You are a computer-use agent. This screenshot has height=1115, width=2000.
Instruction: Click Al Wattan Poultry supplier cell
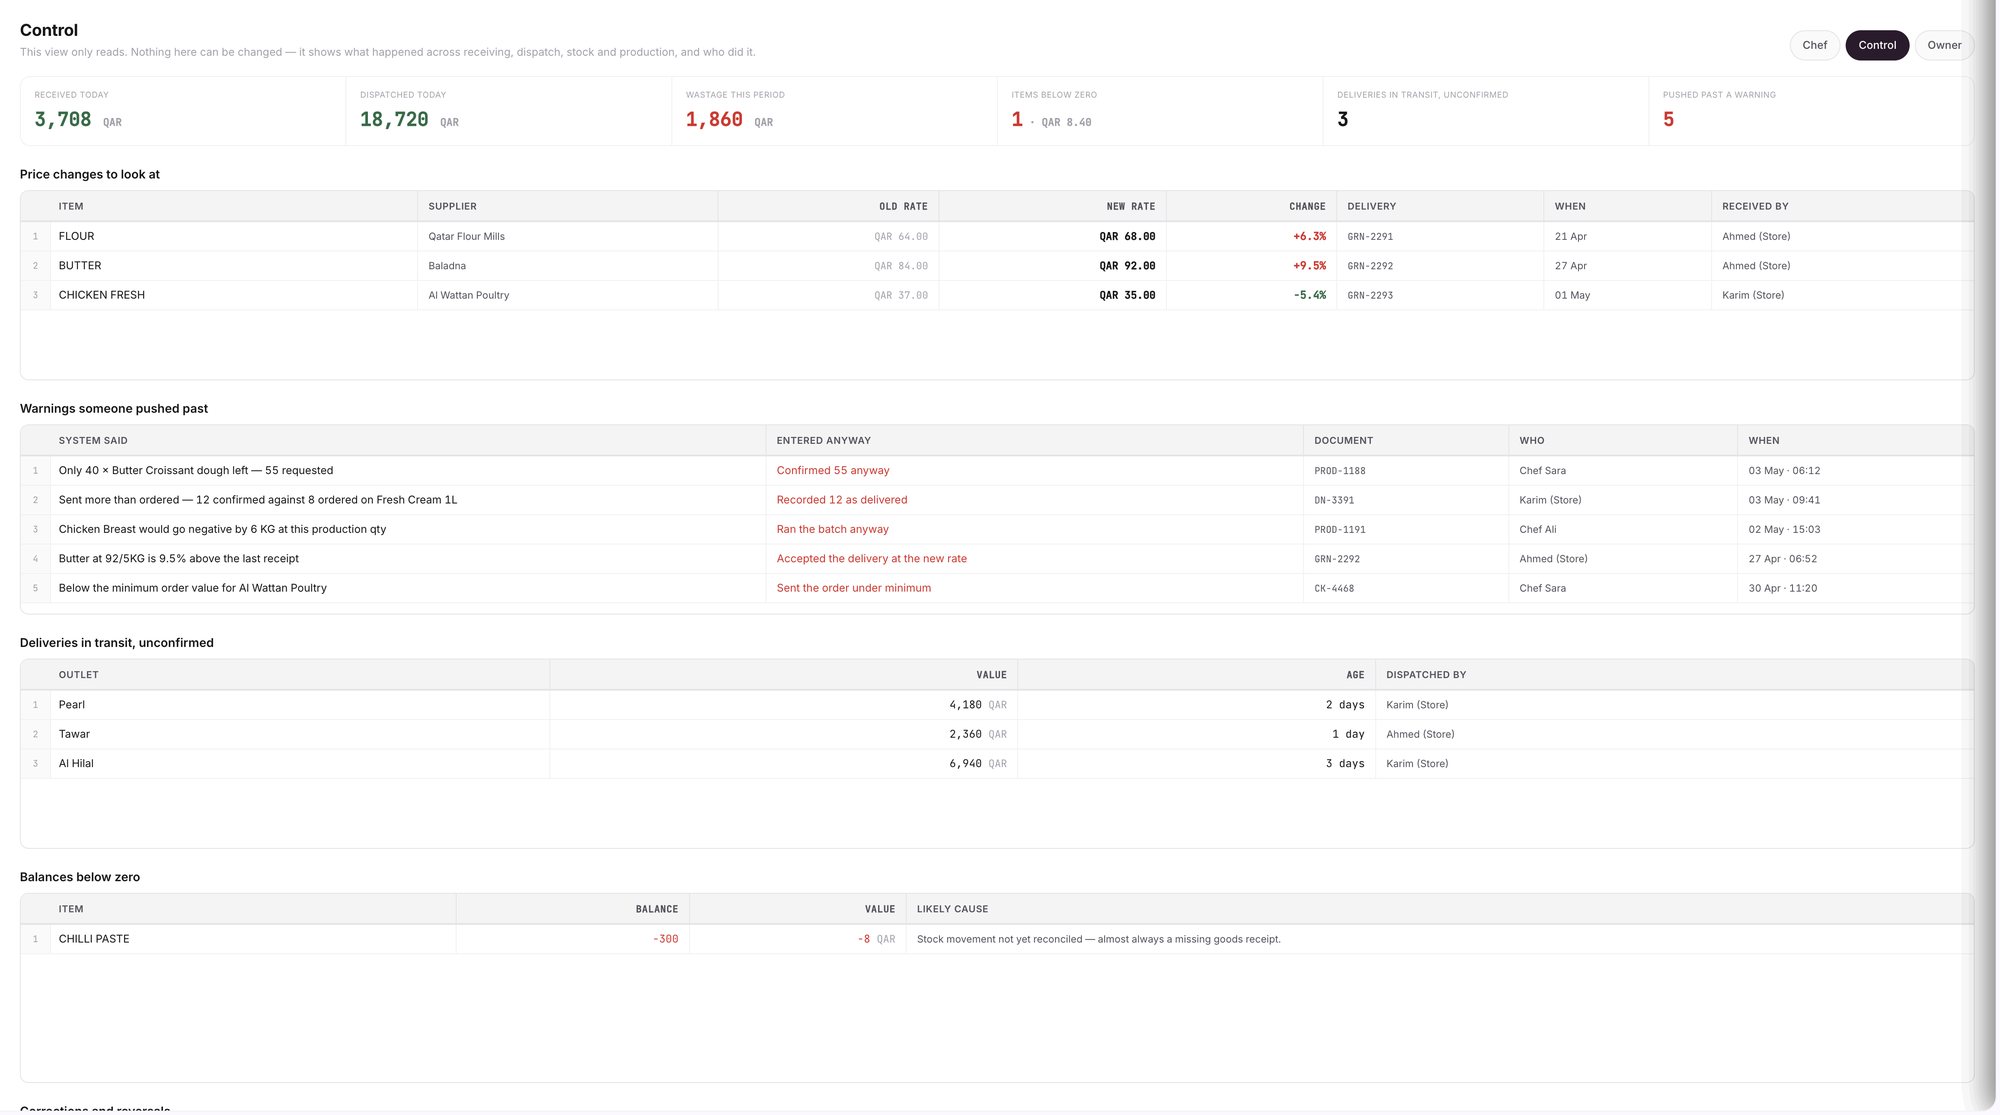click(x=567, y=295)
